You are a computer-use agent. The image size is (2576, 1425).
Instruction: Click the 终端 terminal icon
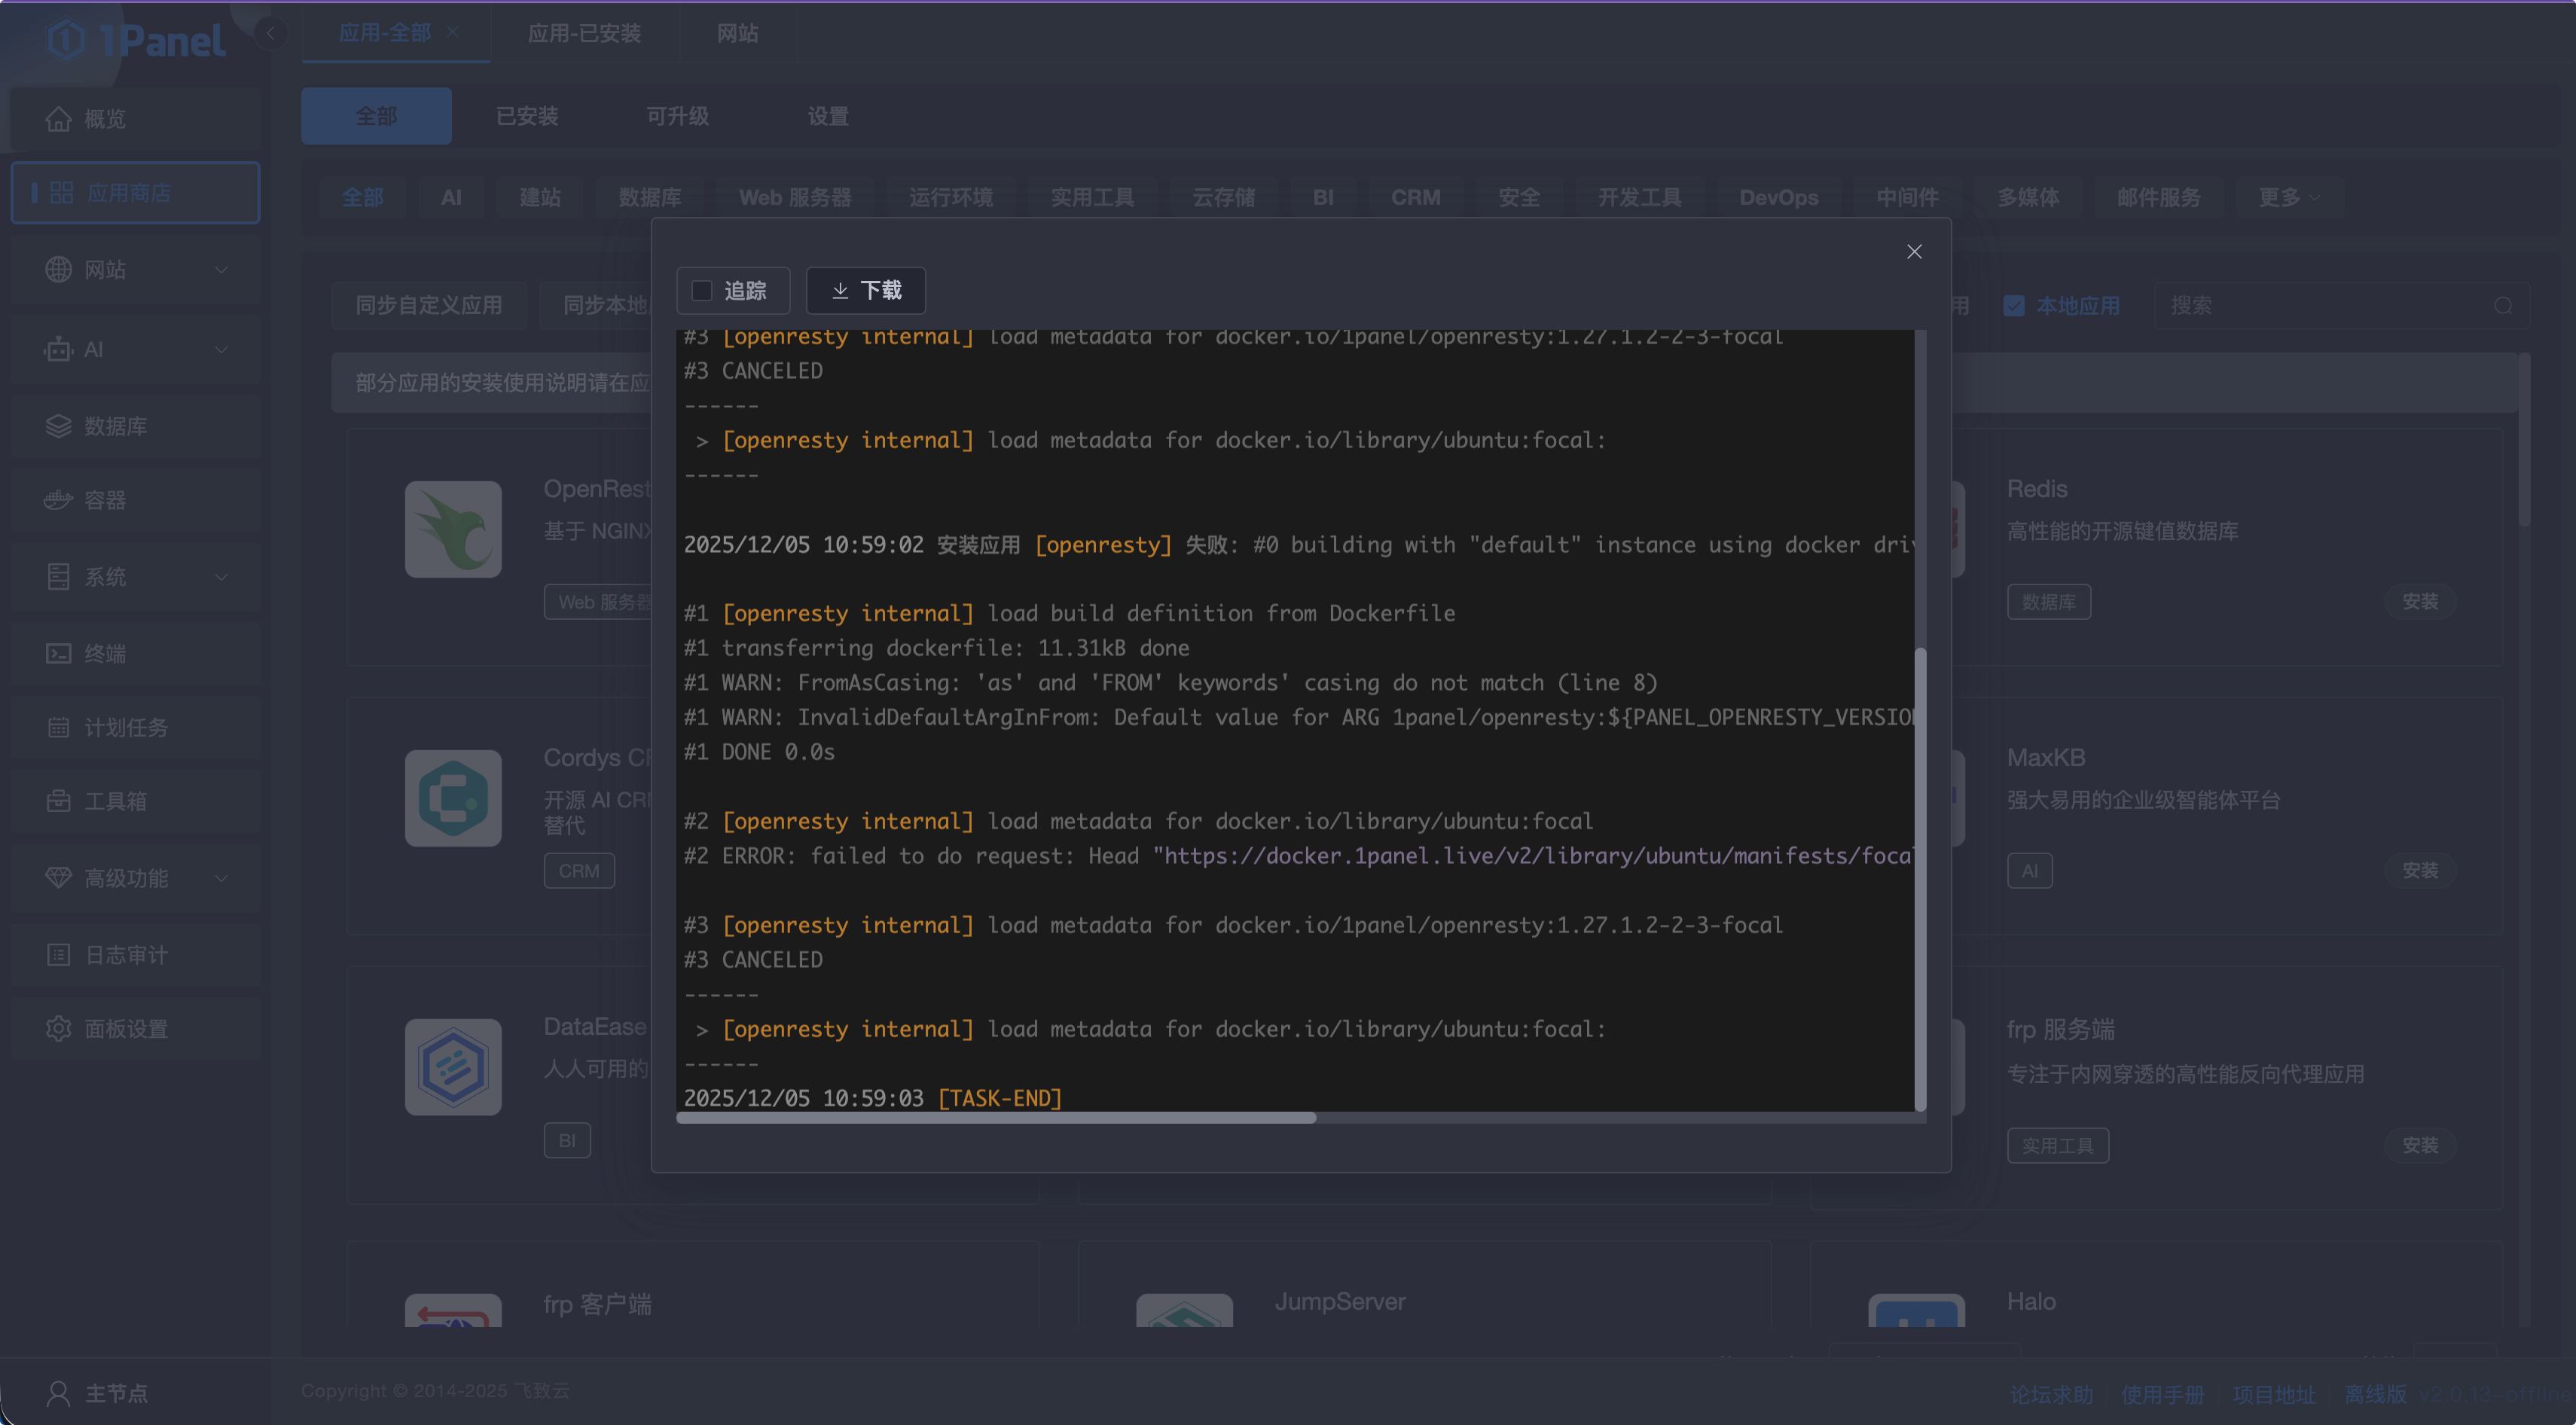(58, 654)
